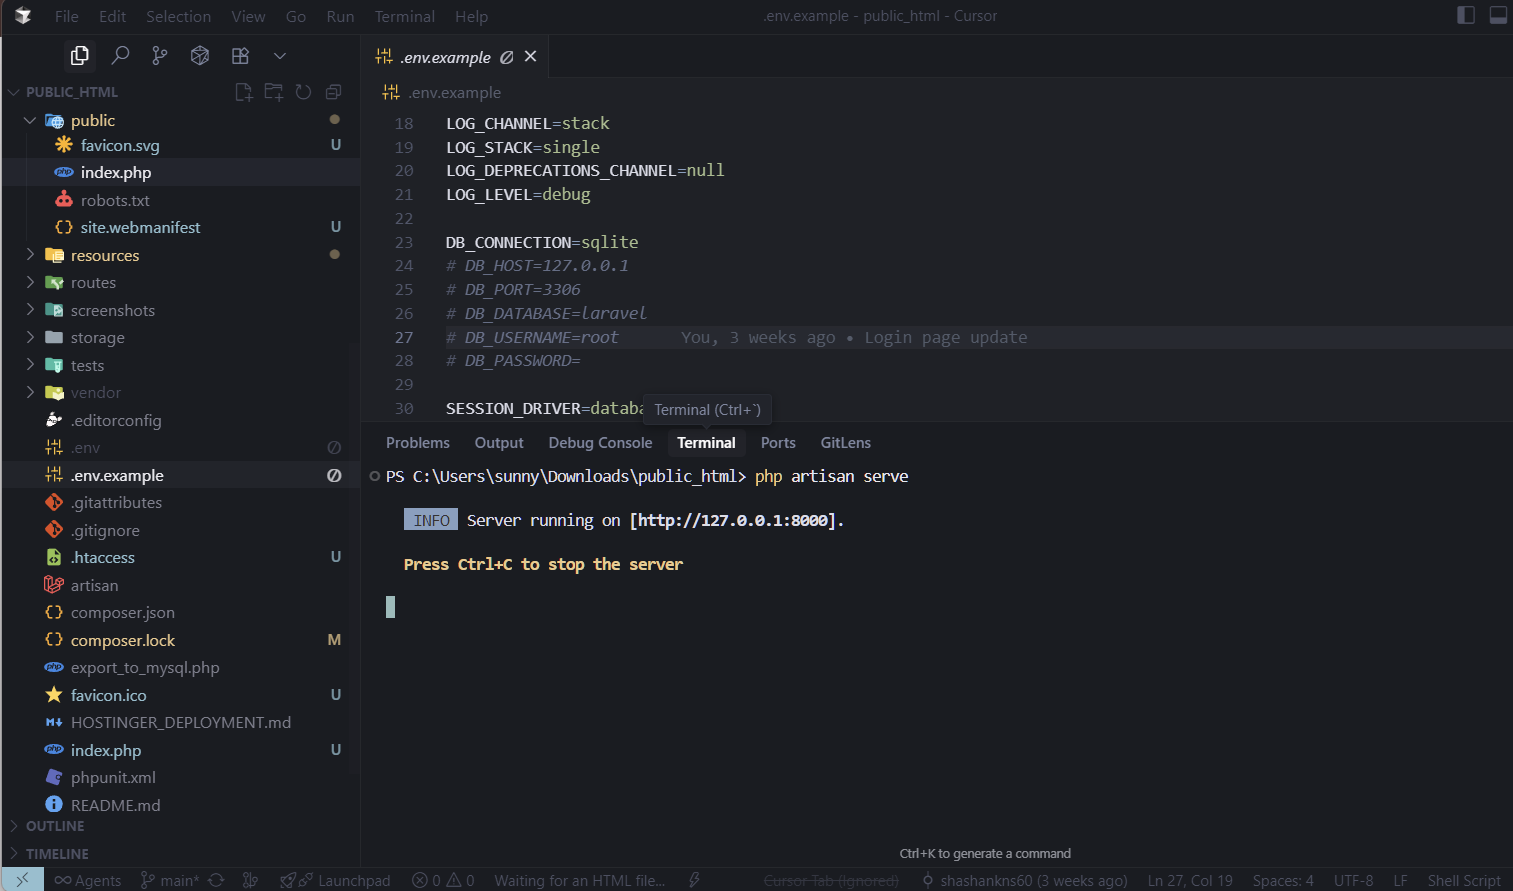Switch to the Problems tab
1513x891 pixels.
click(x=417, y=442)
